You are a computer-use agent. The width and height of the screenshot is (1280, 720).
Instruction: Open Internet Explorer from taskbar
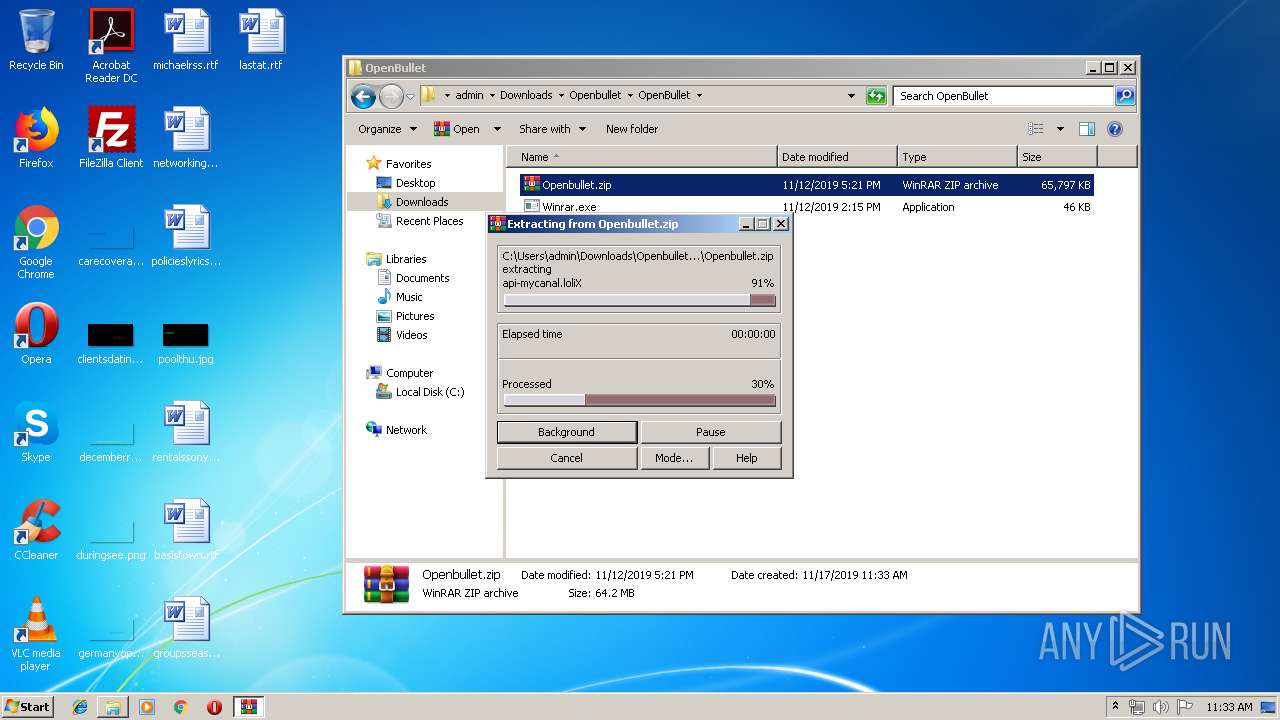[x=80, y=707]
